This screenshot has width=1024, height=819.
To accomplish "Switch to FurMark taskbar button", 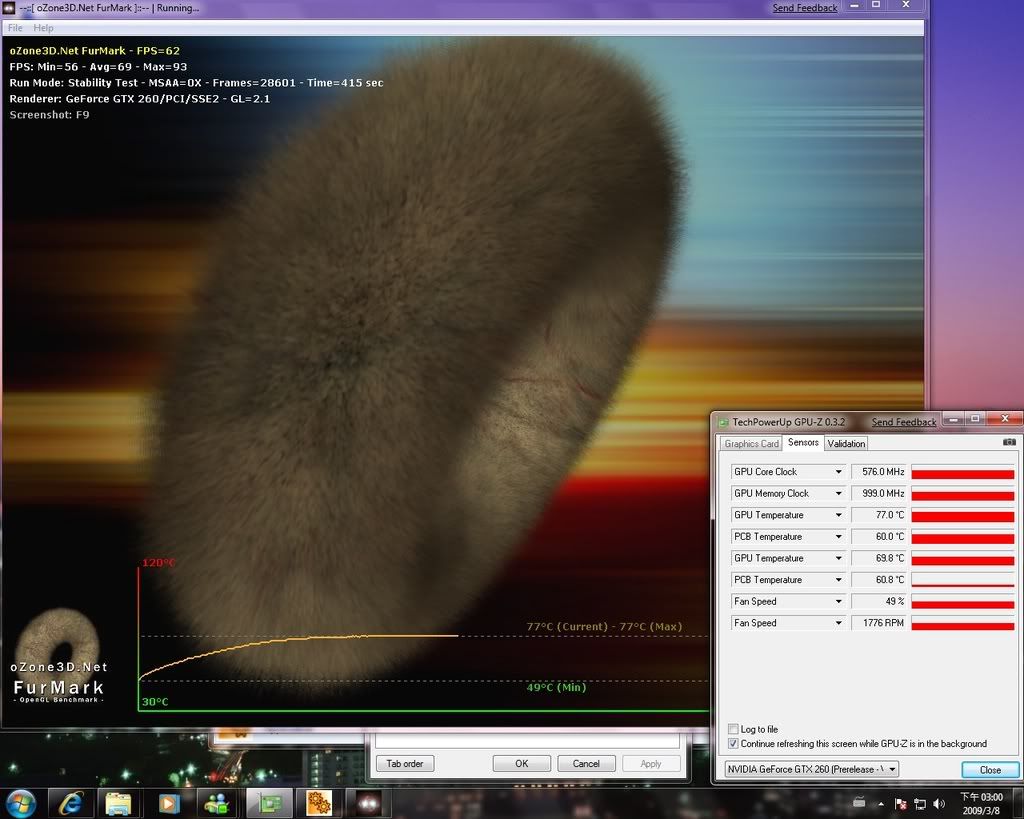I will pyautogui.click(x=368, y=803).
